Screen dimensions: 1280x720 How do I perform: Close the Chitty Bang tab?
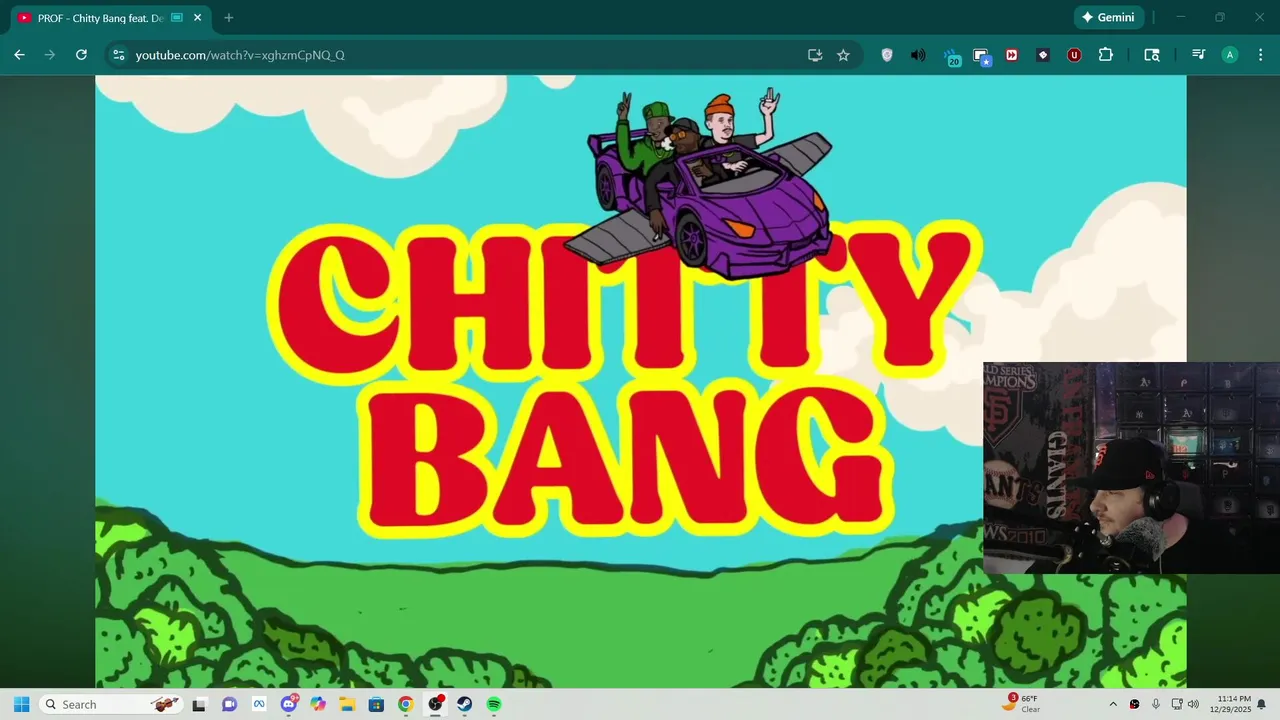[x=197, y=18]
